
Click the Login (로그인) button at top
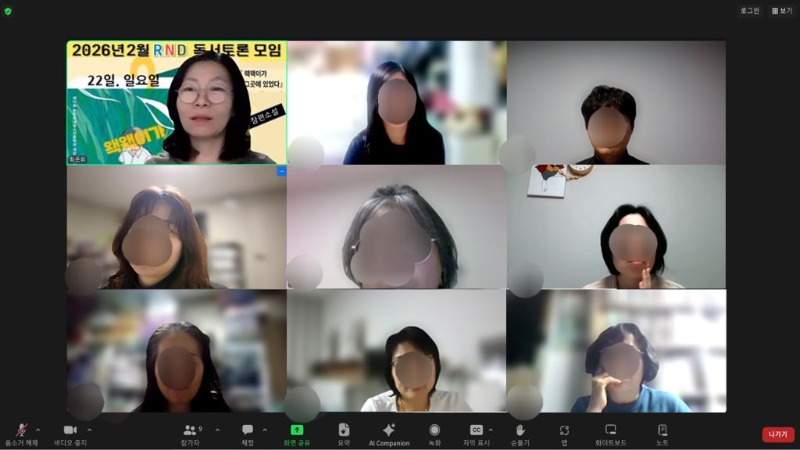(749, 11)
